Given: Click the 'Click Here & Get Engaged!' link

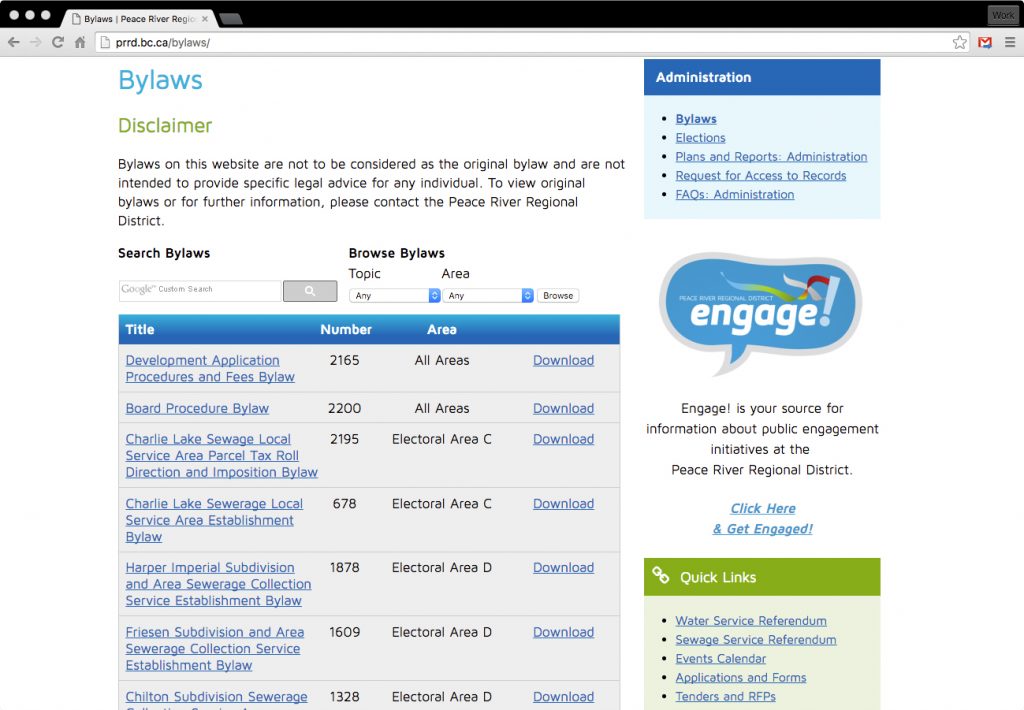Looking at the screenshot, I should (x=763, y=519).
